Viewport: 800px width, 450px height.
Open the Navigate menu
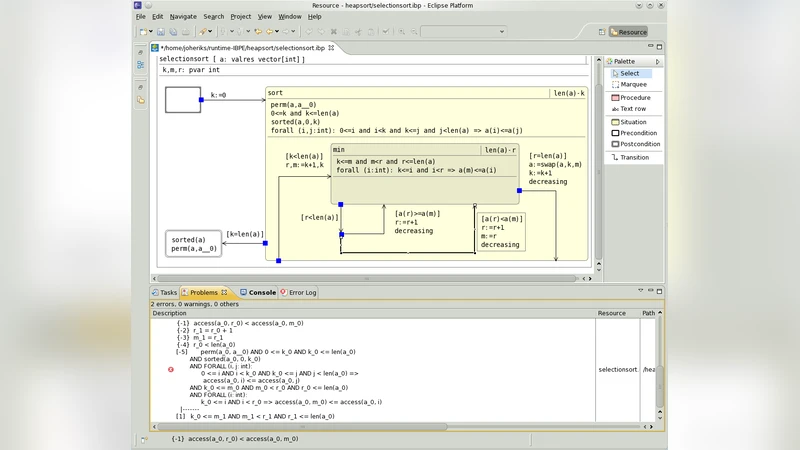183,17
